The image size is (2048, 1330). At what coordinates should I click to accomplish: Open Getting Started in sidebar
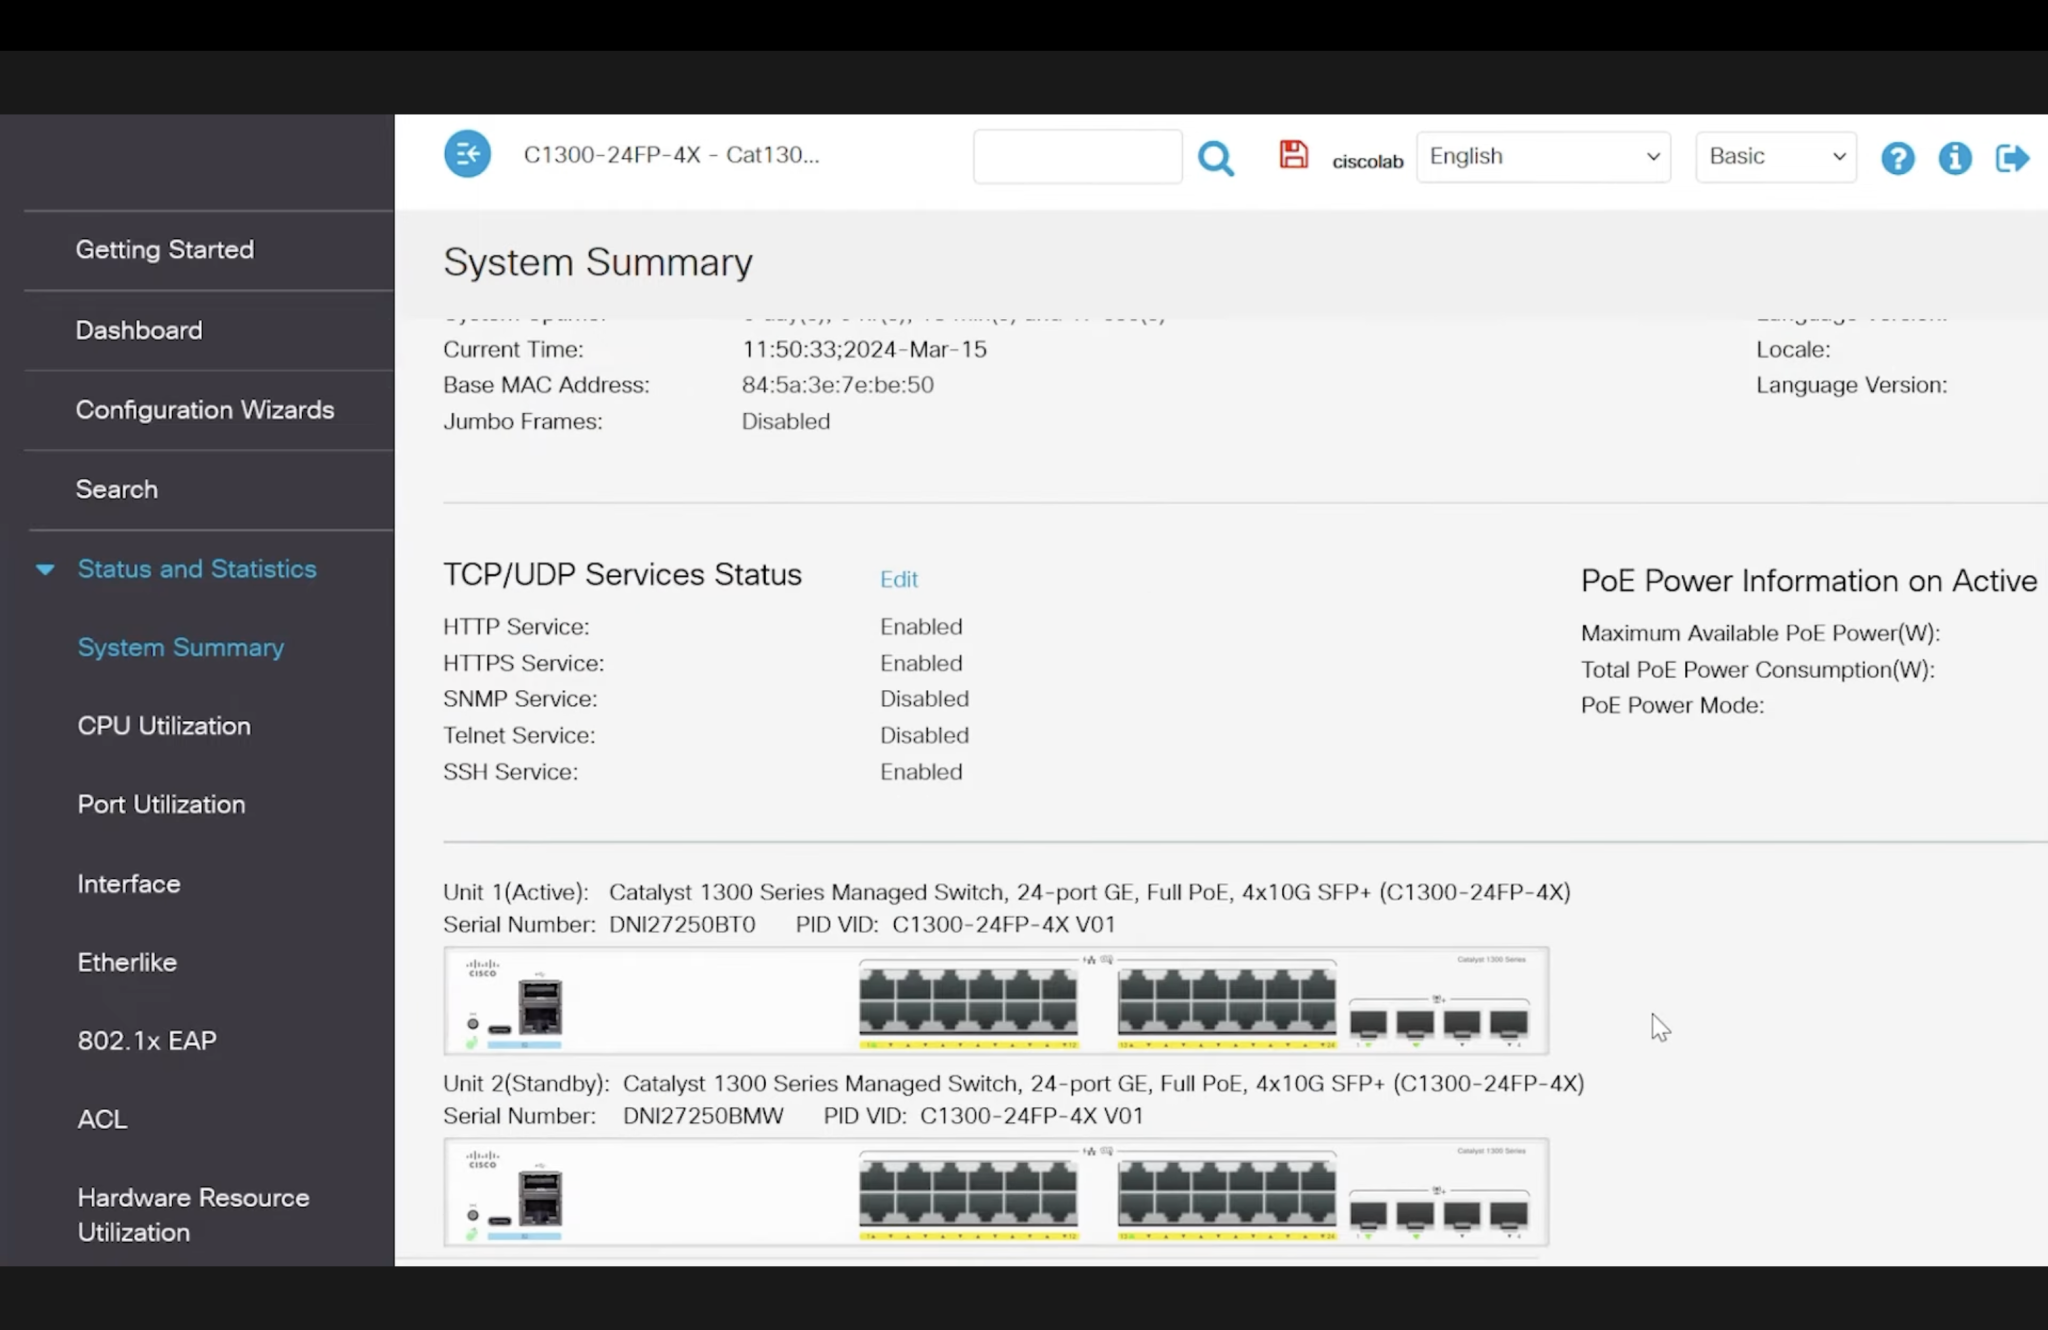pos(165,249)
